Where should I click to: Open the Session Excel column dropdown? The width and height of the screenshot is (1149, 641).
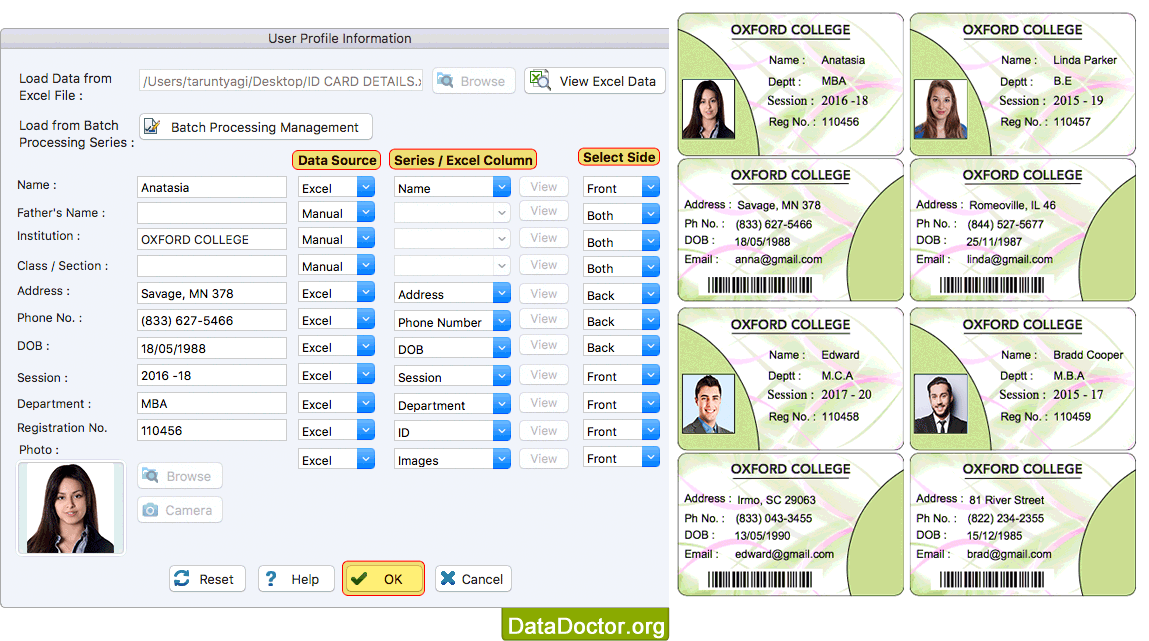click(452, 377)
